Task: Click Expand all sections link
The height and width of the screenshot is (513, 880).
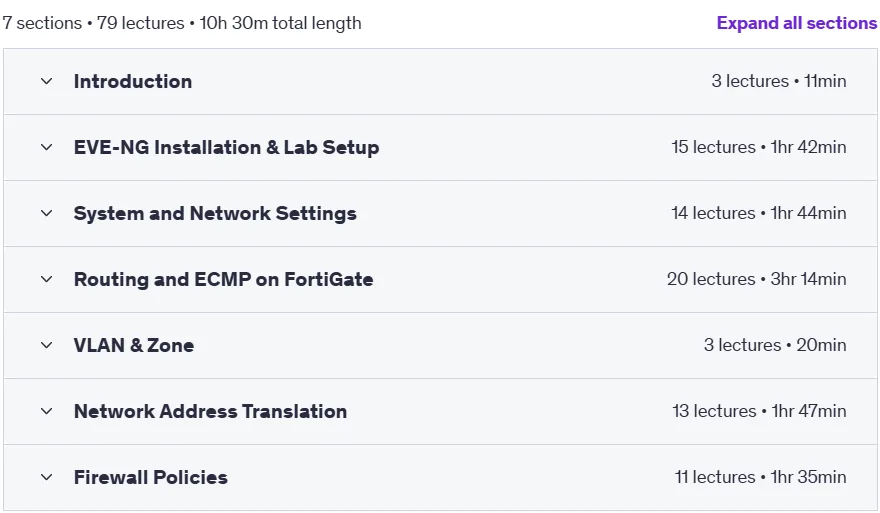Action: (x=796, y=23)
